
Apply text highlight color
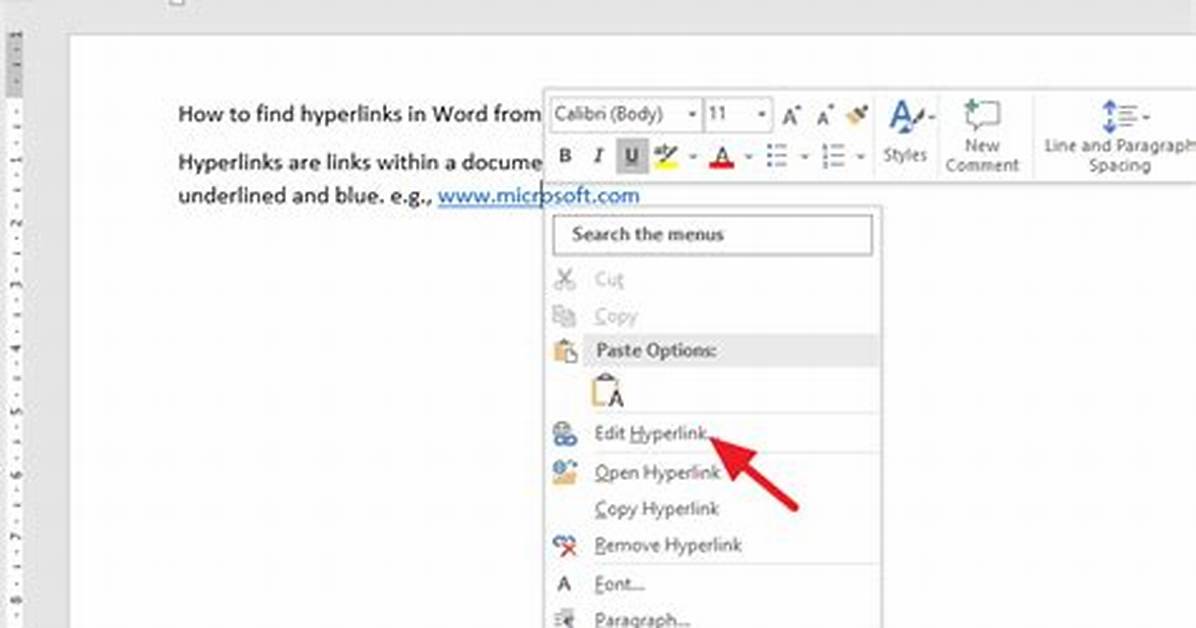pyautogui.click(x=666, y=156)
